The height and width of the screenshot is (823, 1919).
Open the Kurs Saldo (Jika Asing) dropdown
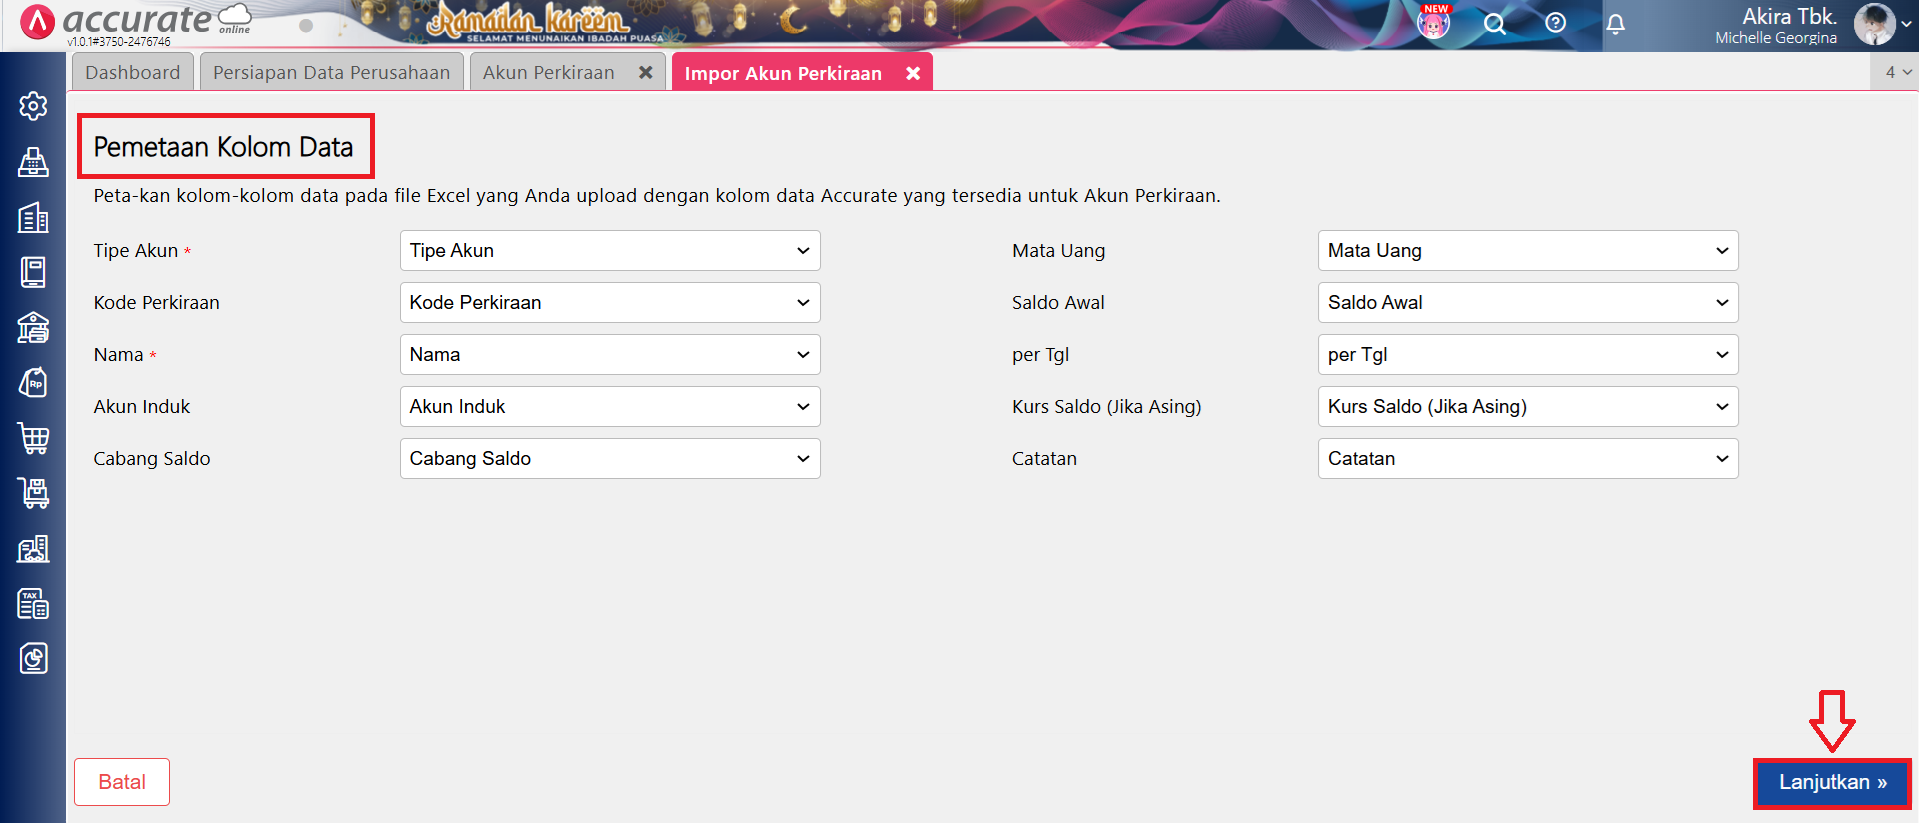click(1527, 407)
